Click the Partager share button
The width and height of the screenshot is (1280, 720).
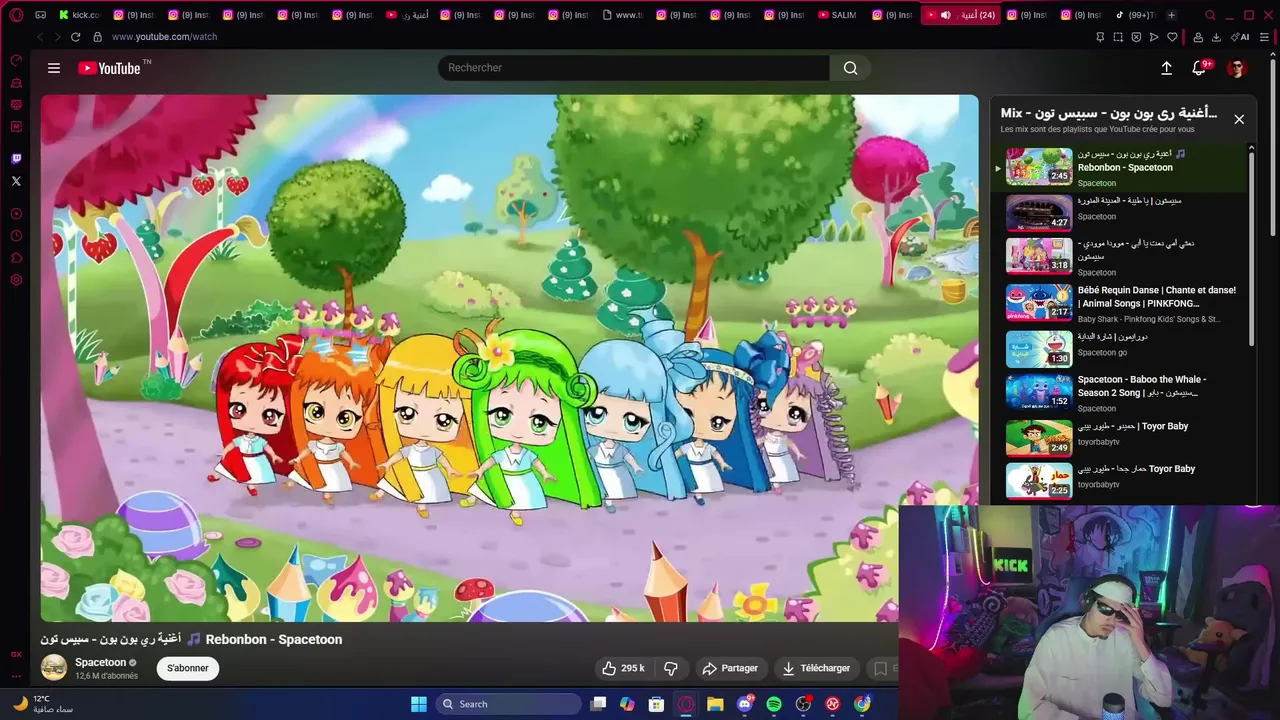[x=730, y=668]
